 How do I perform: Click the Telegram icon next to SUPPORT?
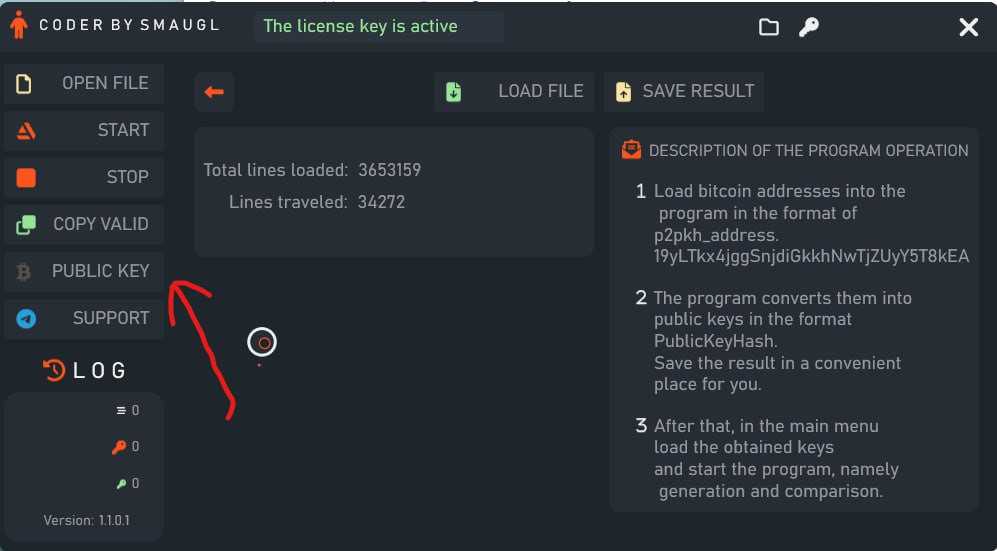(x=26, y=318)
